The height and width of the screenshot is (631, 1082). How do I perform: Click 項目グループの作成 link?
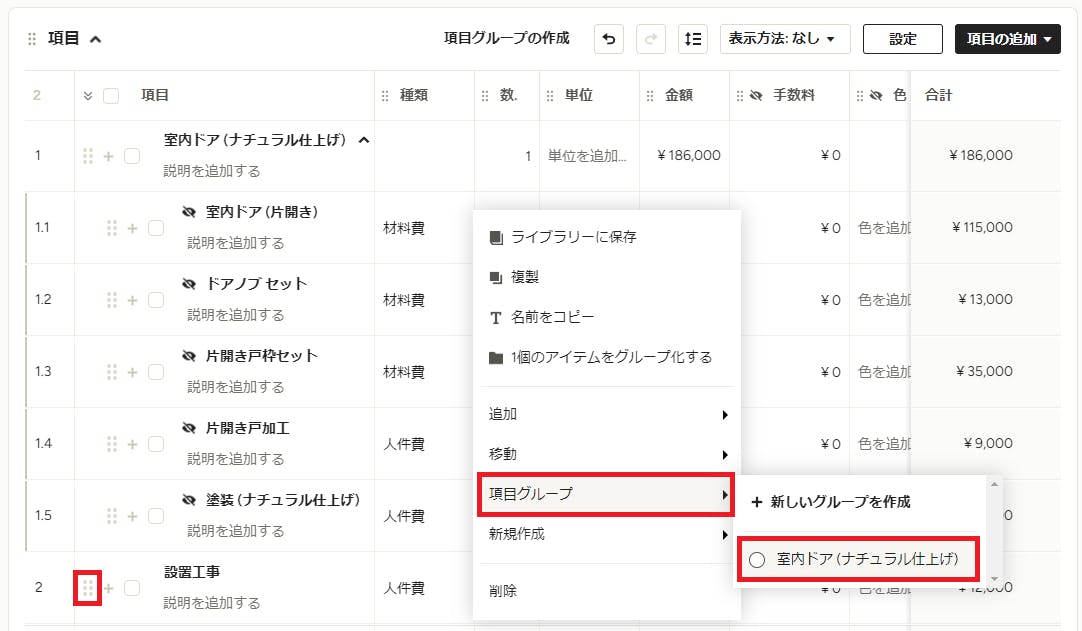click(x=506, y=38)
